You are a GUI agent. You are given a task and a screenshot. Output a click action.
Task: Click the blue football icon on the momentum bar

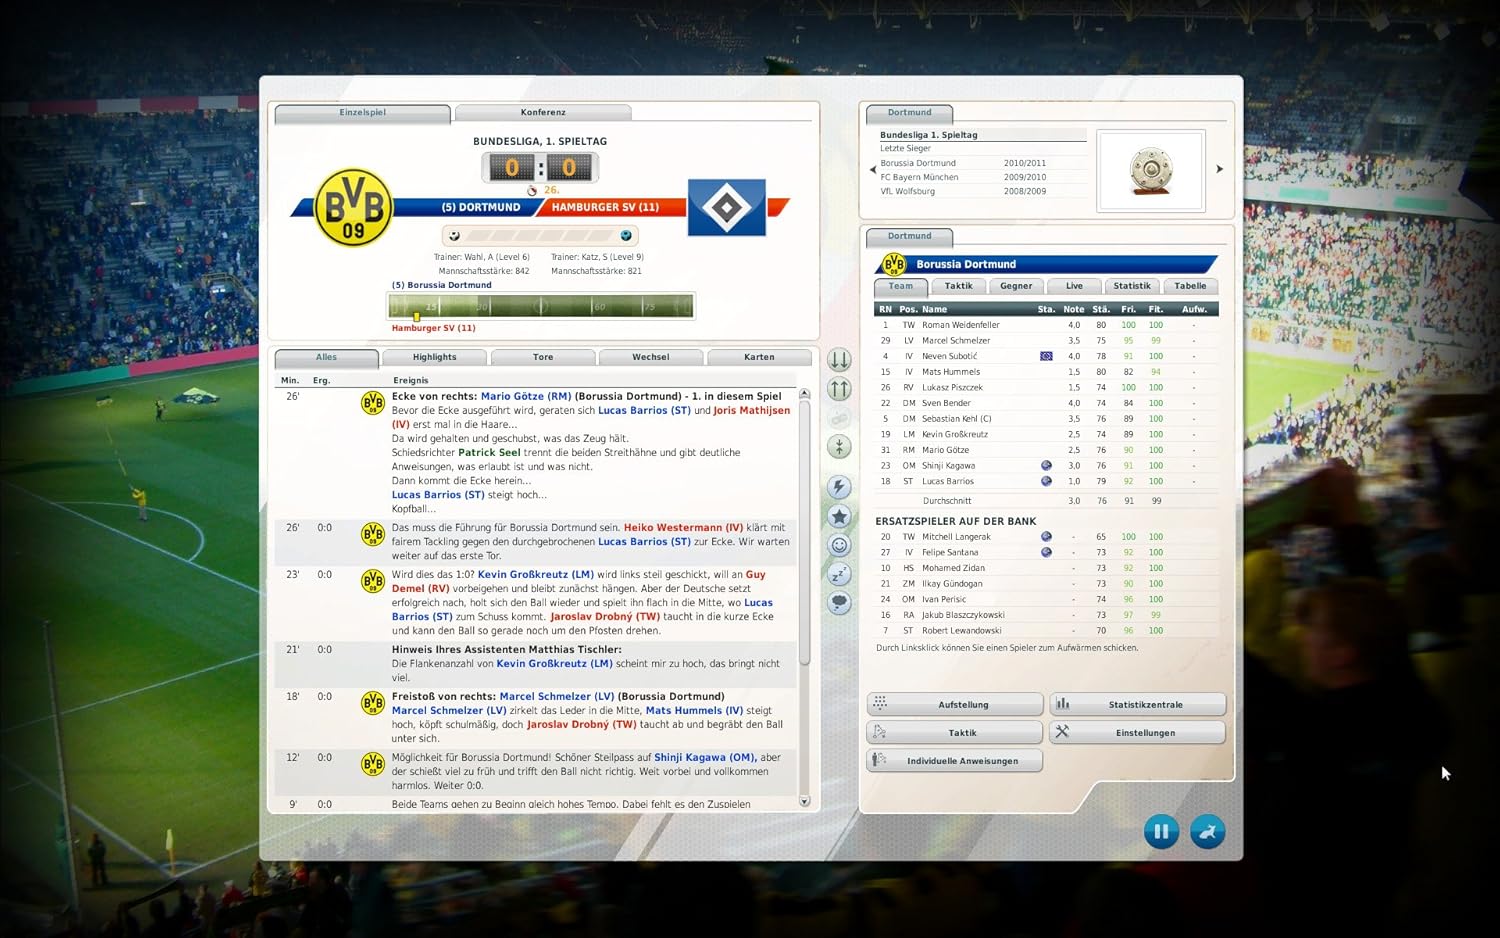click(x=626, y=236)
